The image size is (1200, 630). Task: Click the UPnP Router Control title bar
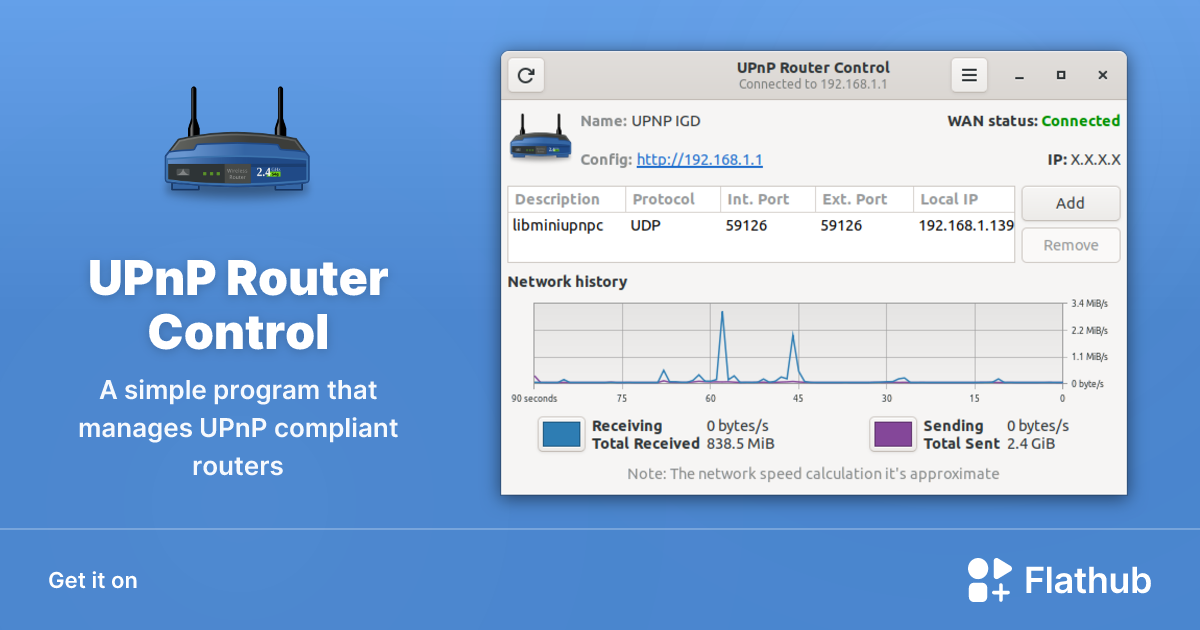[812, 67]
